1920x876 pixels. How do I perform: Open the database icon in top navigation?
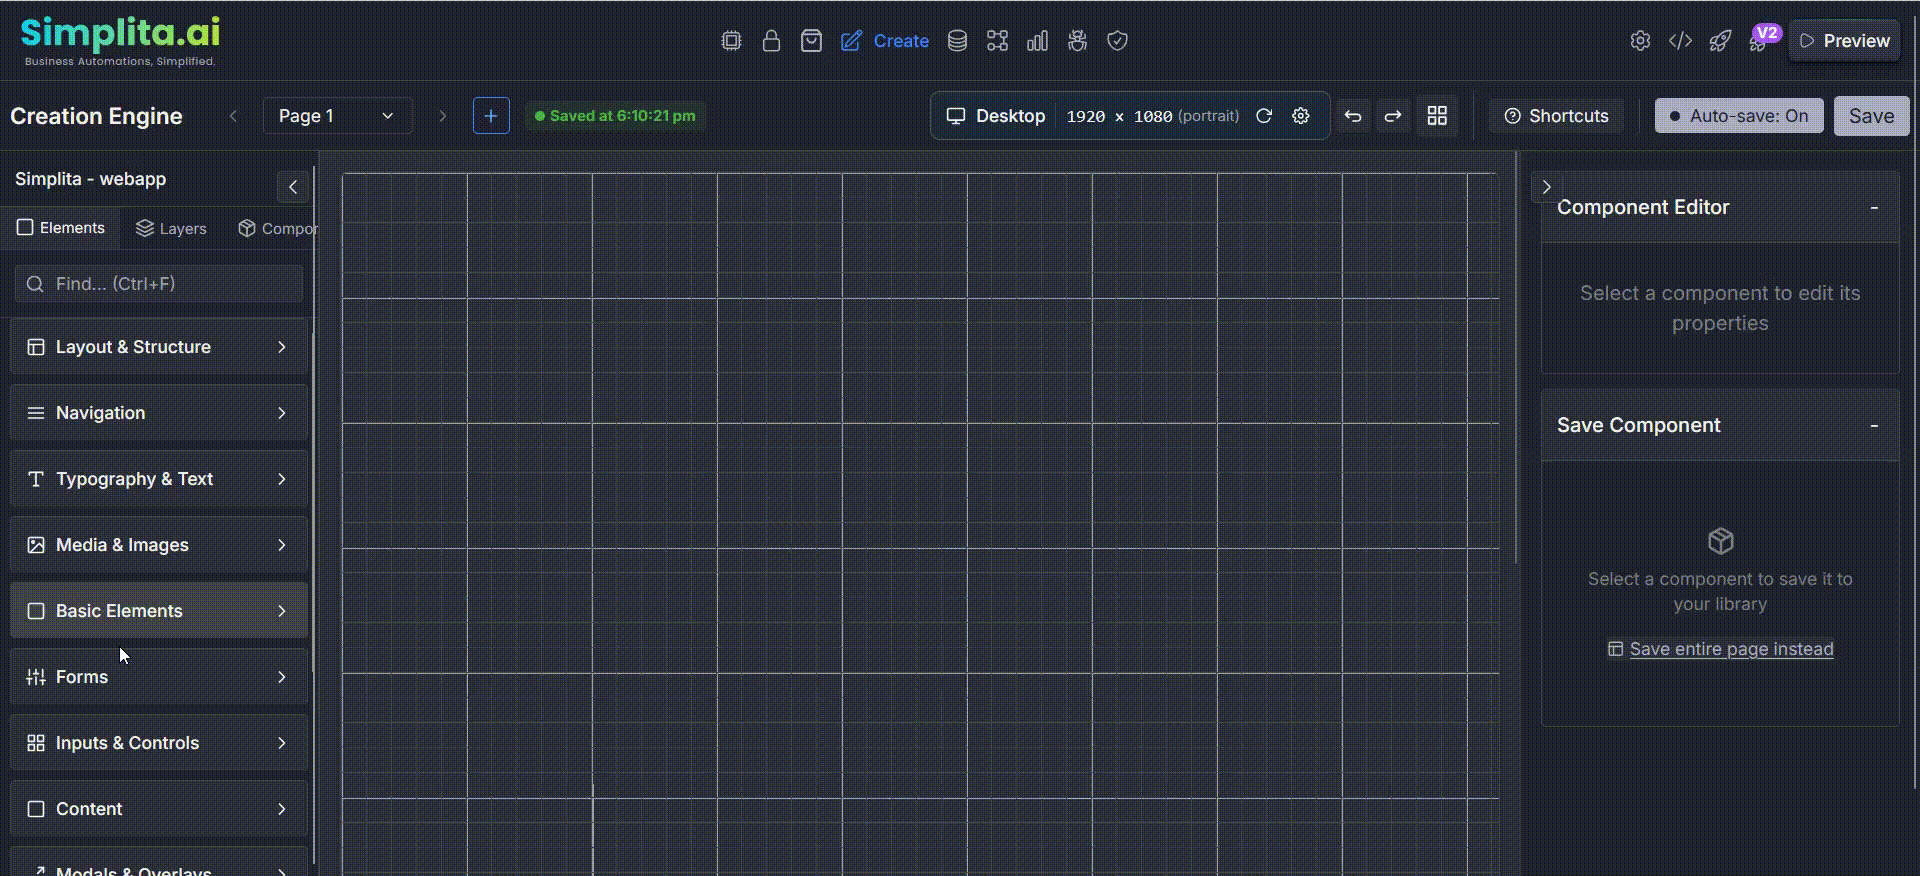957,41
